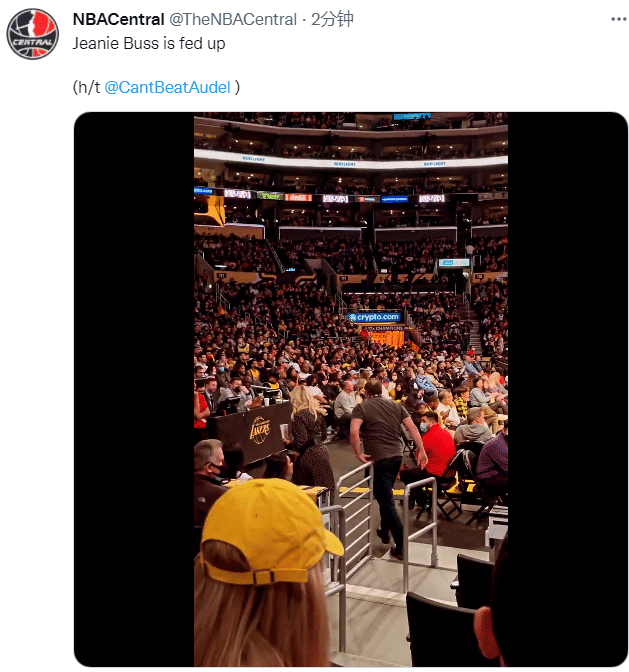Click the '(h/t' text before the mention

pyautogui.click(x=87, y=87)
